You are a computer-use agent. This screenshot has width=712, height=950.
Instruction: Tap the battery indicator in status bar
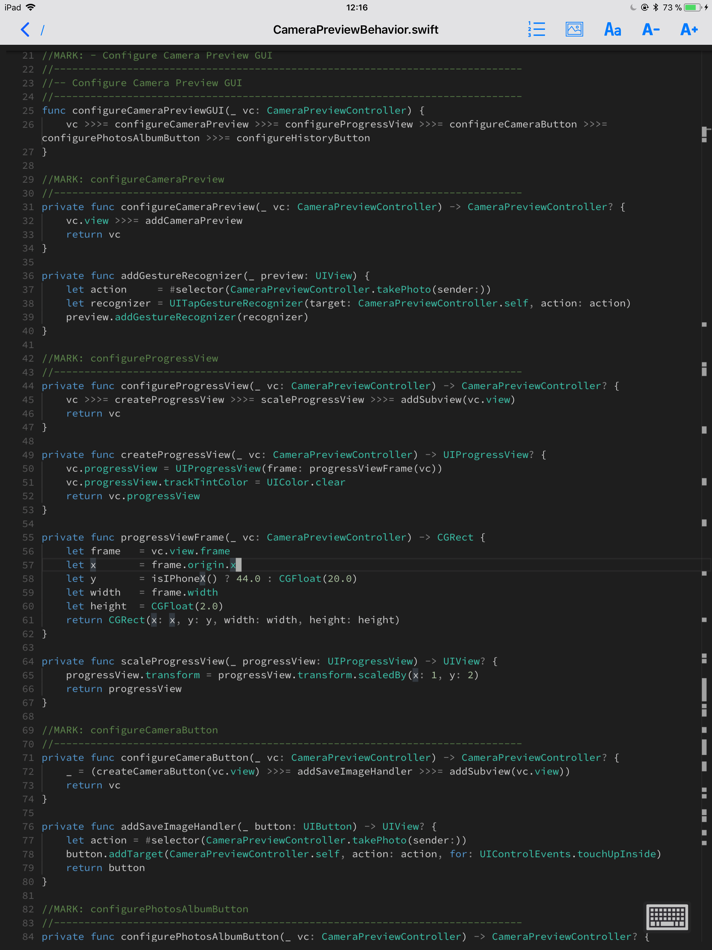[693, 8]
